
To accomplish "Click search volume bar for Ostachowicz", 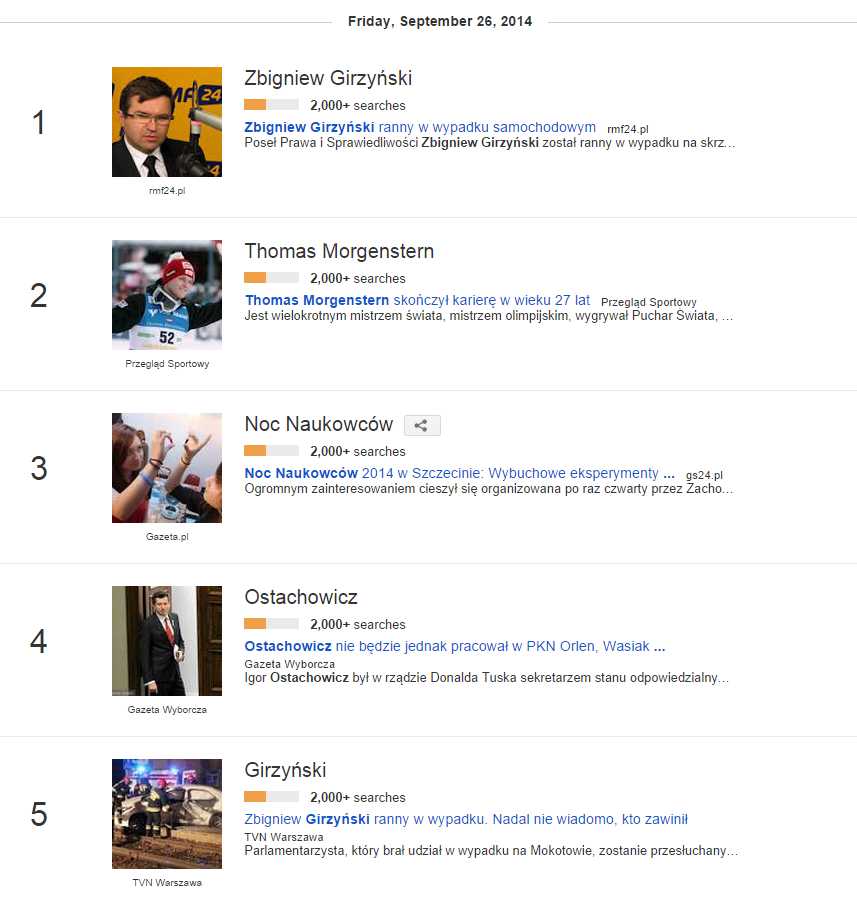I will coord(271,624).
